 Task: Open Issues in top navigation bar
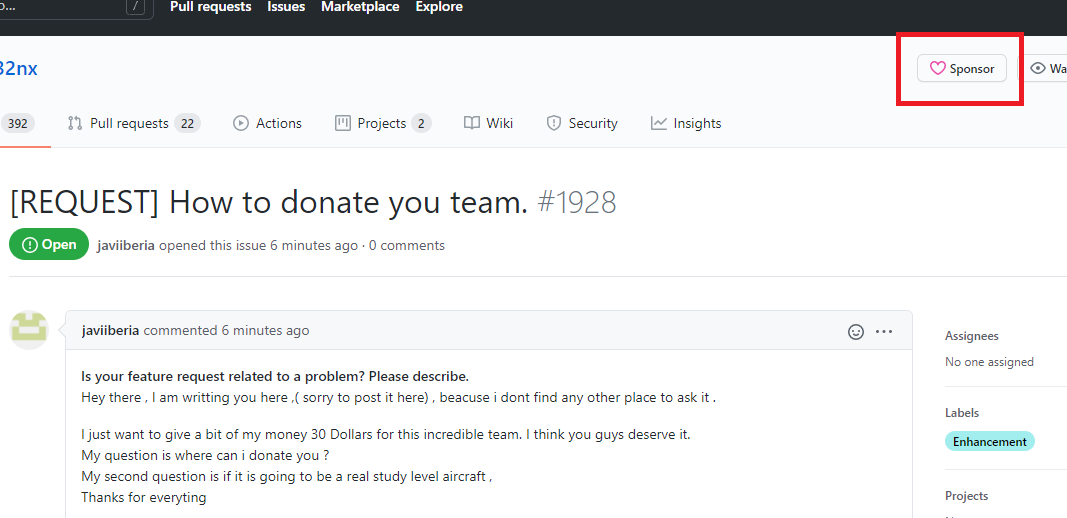pyautogui.click(x=286, y=7)
